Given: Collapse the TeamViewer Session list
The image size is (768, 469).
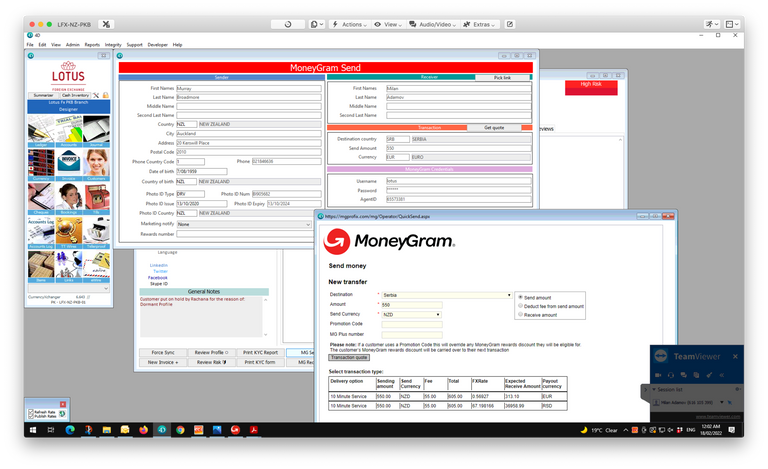Looking at the screenshot, I should click(x=654, y=389).
